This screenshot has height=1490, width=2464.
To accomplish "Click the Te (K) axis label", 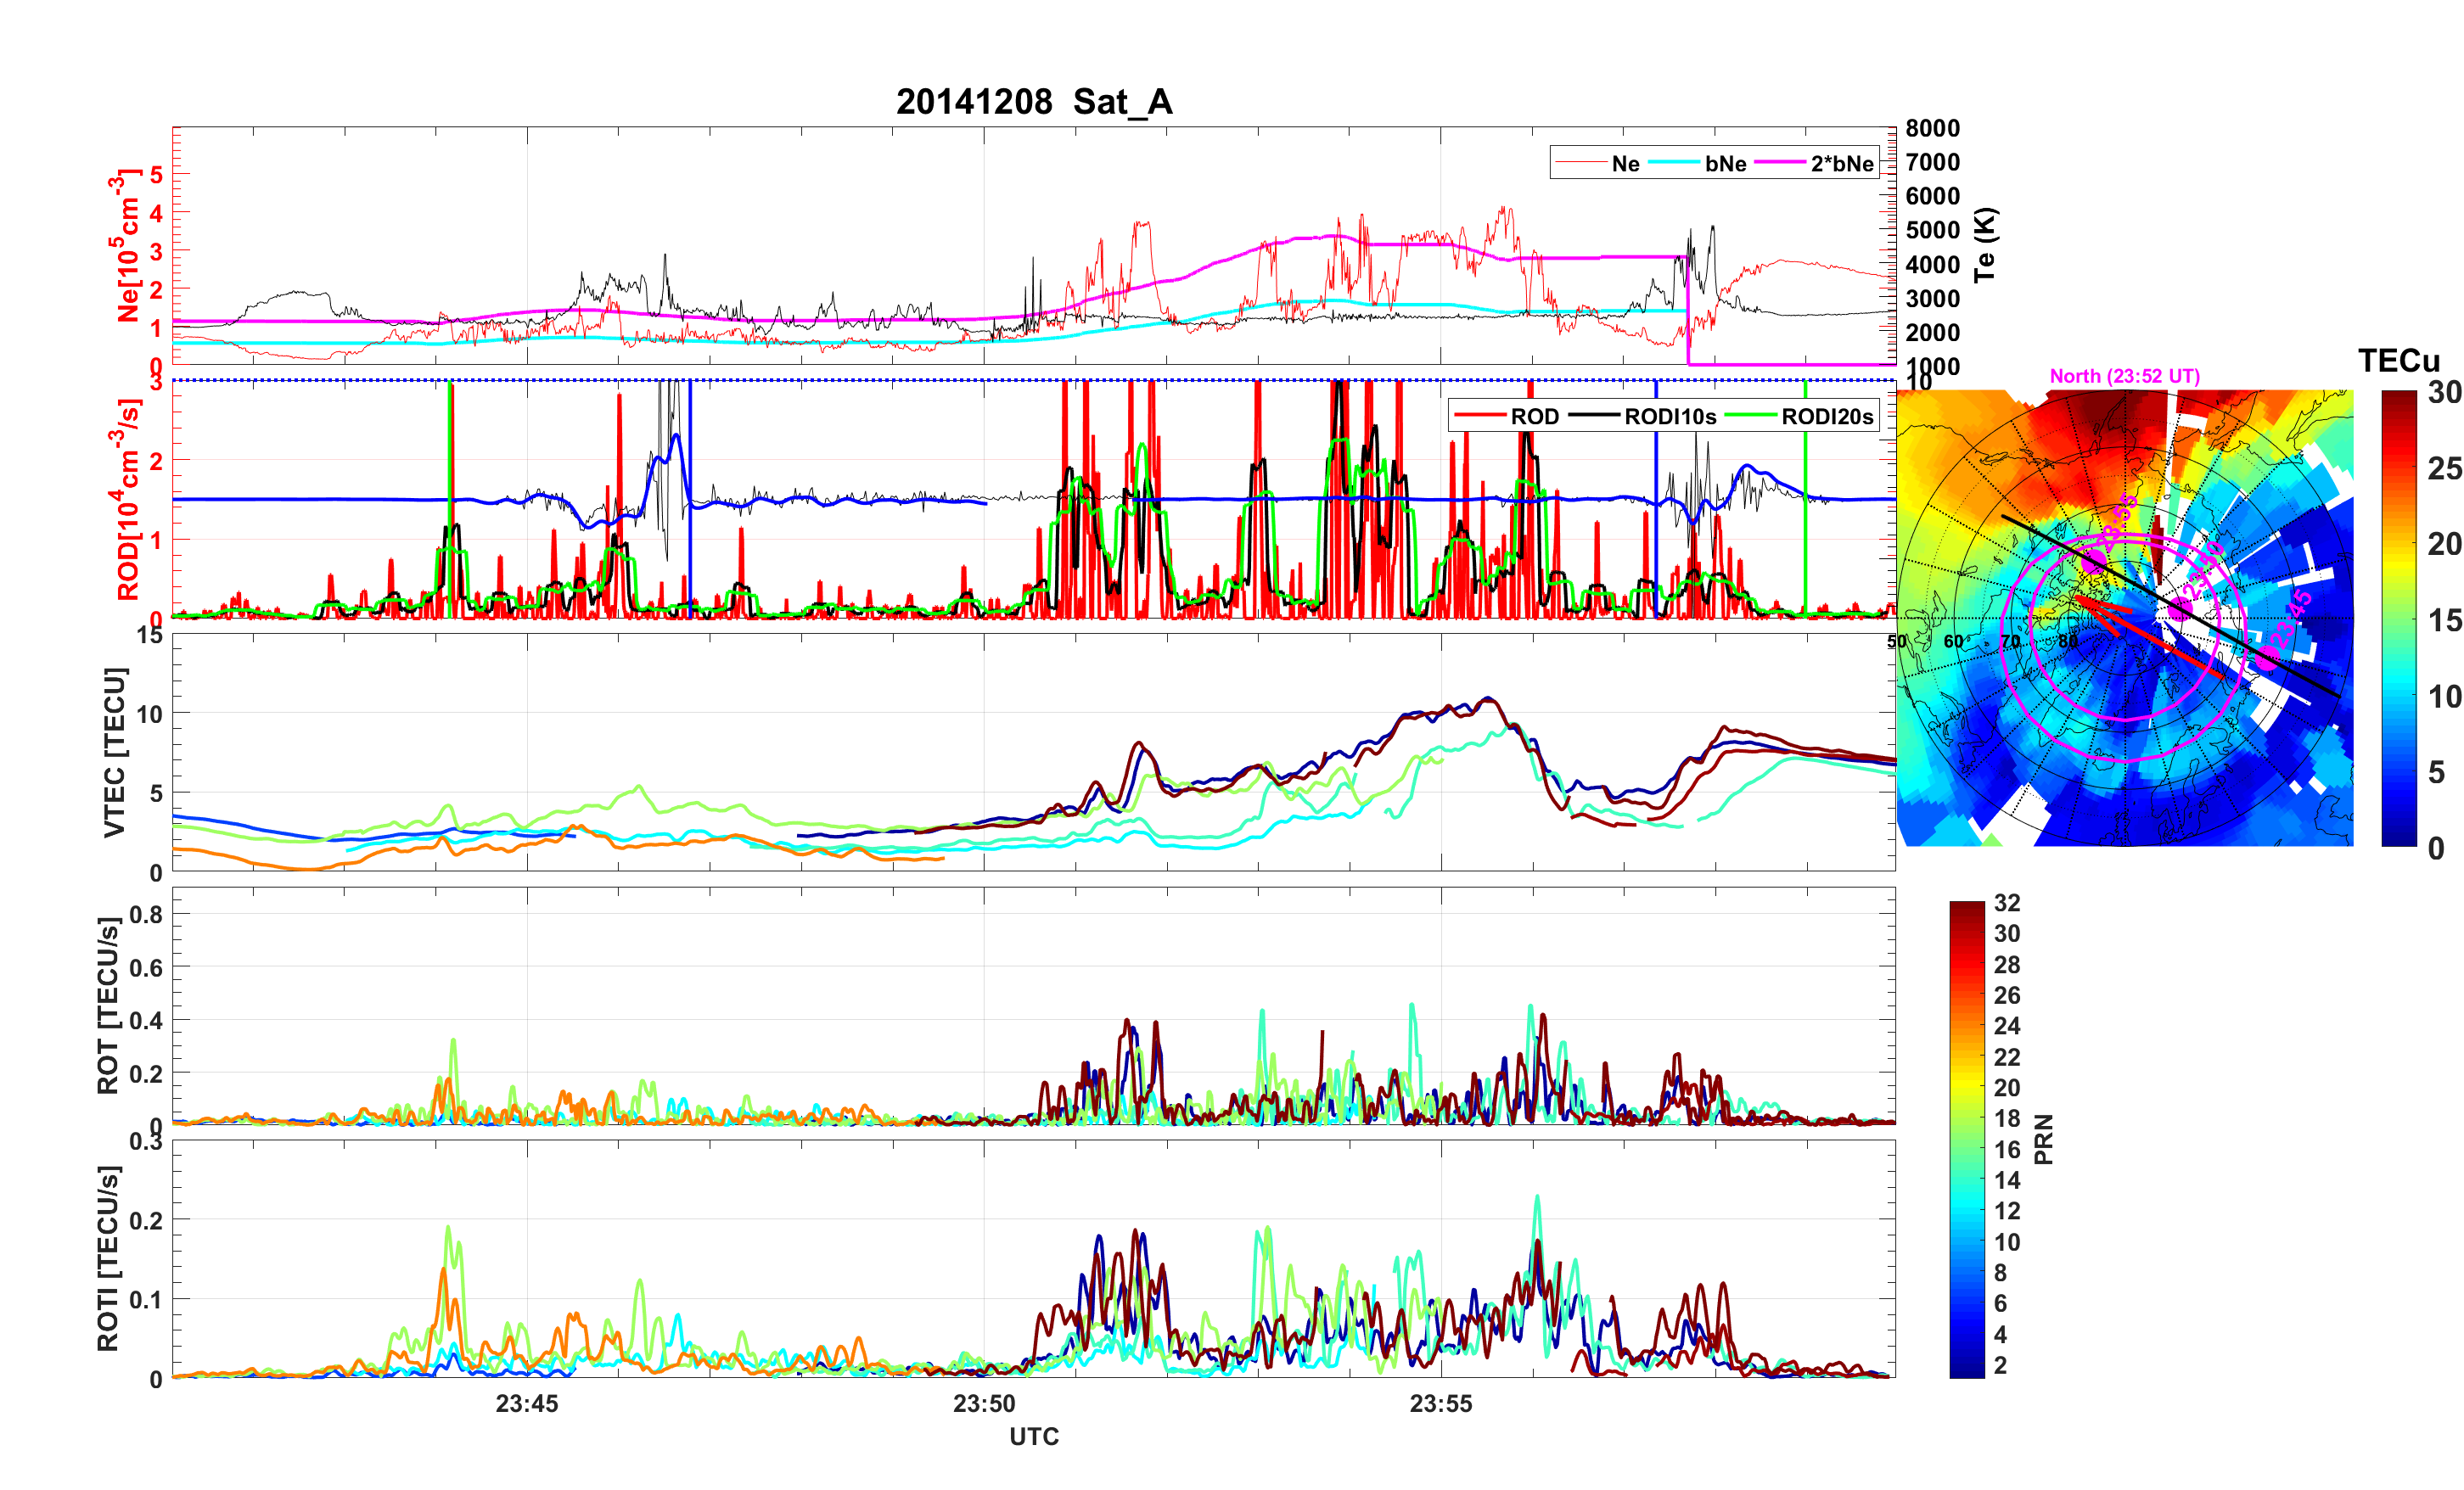I will pyautogui.click(x=1985, y=245).
